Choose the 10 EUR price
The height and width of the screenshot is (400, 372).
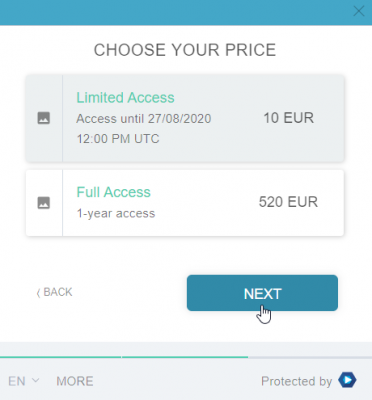coord(289,118)
